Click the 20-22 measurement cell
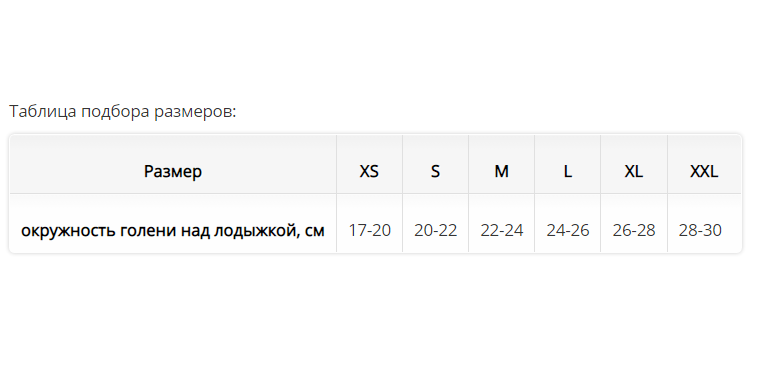The height and width of the screenshot is (382, 765). pos(435,230)
